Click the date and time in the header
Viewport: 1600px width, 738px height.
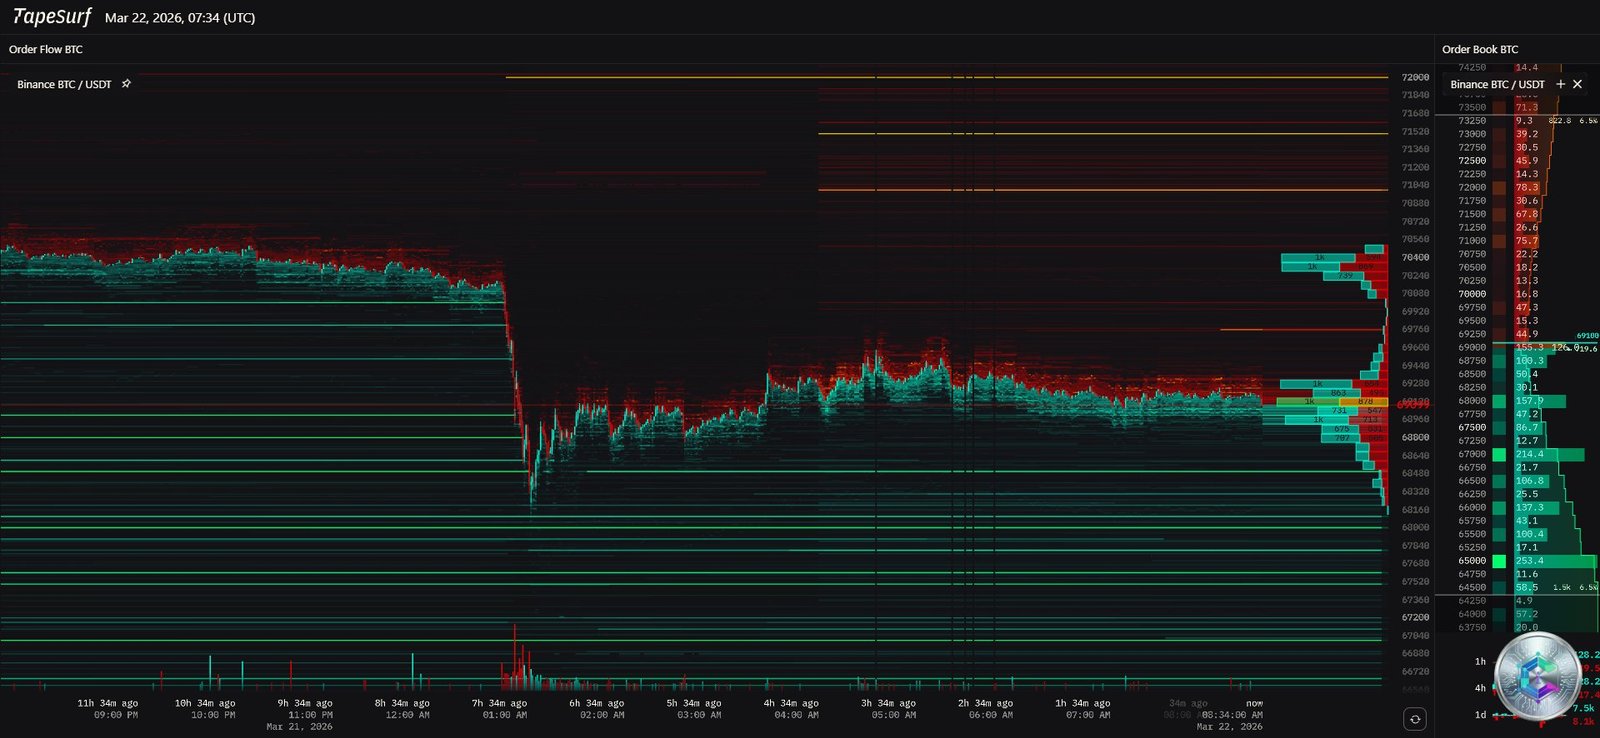(180, 18)
